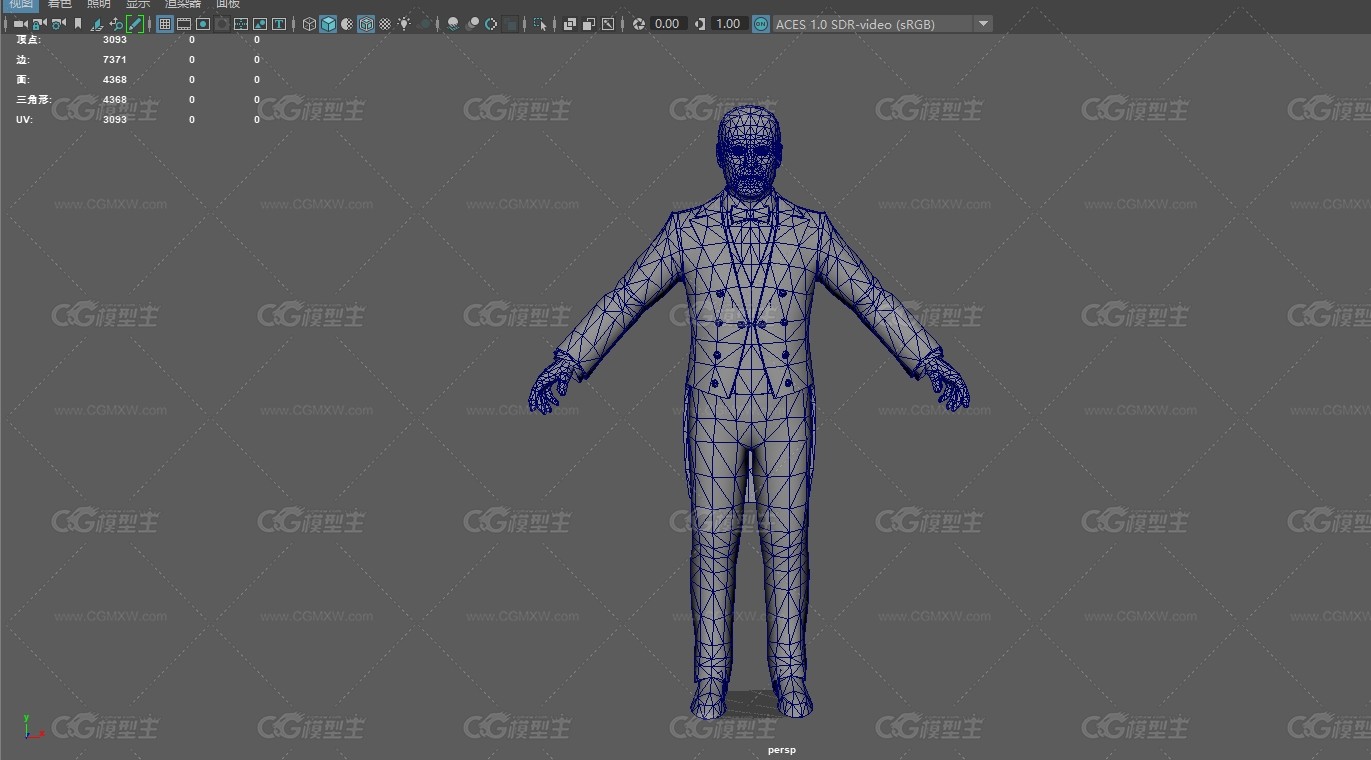1371x760 pixels.
Task: Toggle the X-Ray display icon
Action: tap(570, 24)
